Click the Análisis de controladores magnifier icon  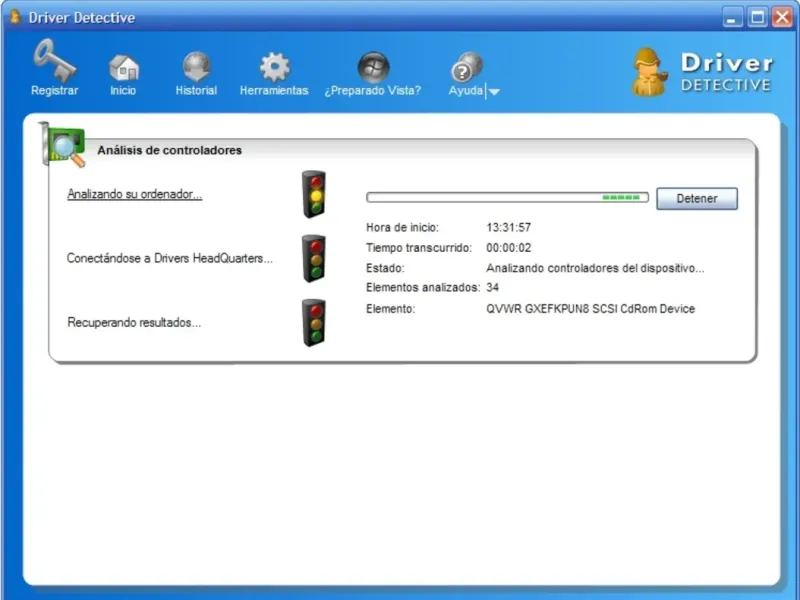point(64,146)
